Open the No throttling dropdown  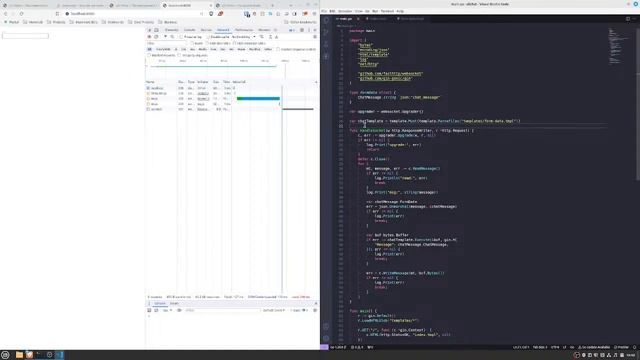244,37
